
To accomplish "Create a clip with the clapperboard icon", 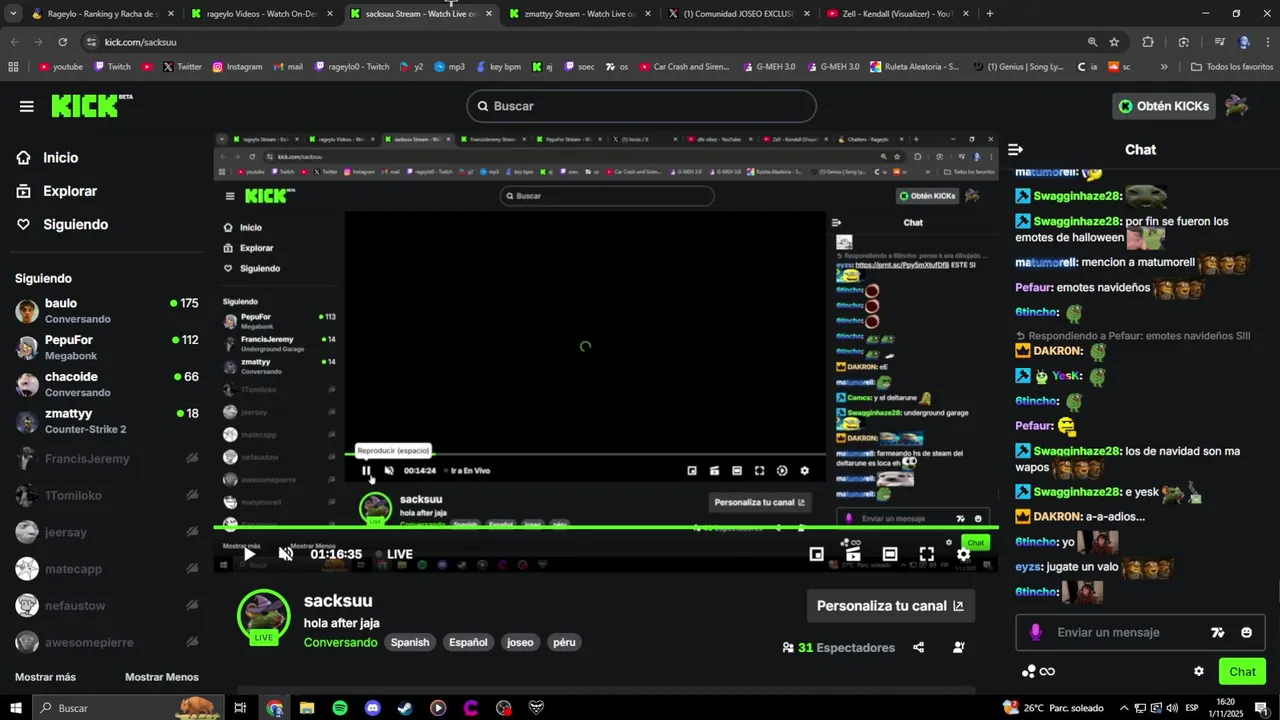I will pos(853,554).
